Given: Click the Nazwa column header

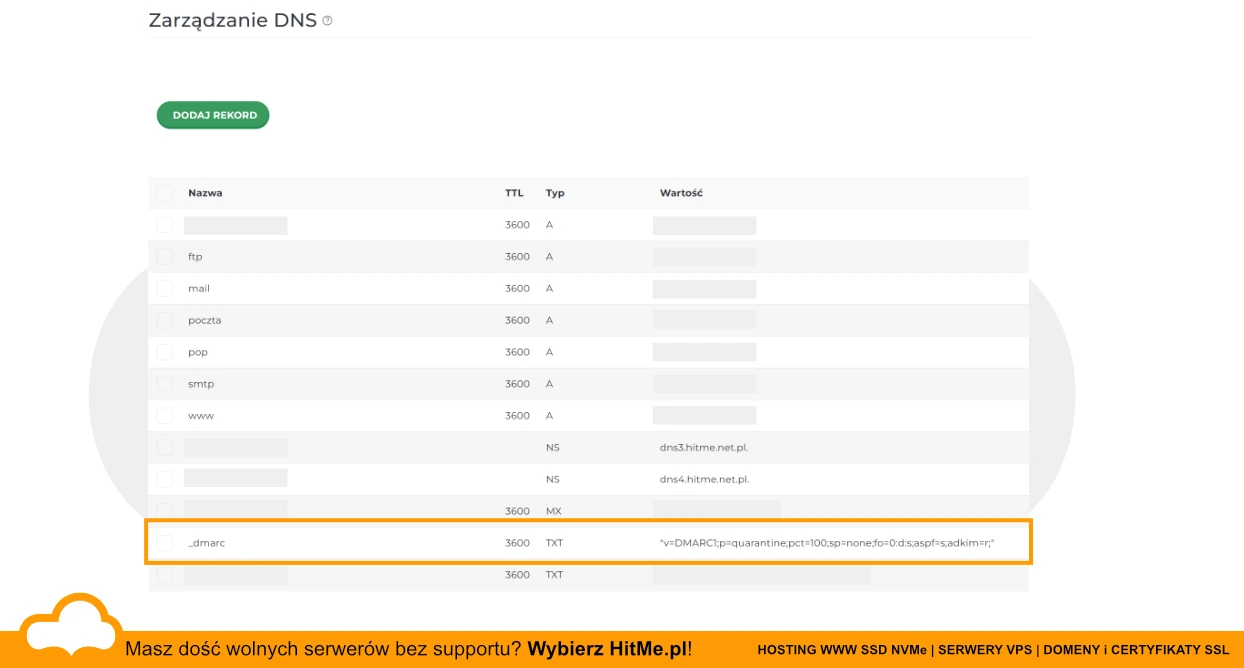Looking at the screenshot, I should (205, 193).
